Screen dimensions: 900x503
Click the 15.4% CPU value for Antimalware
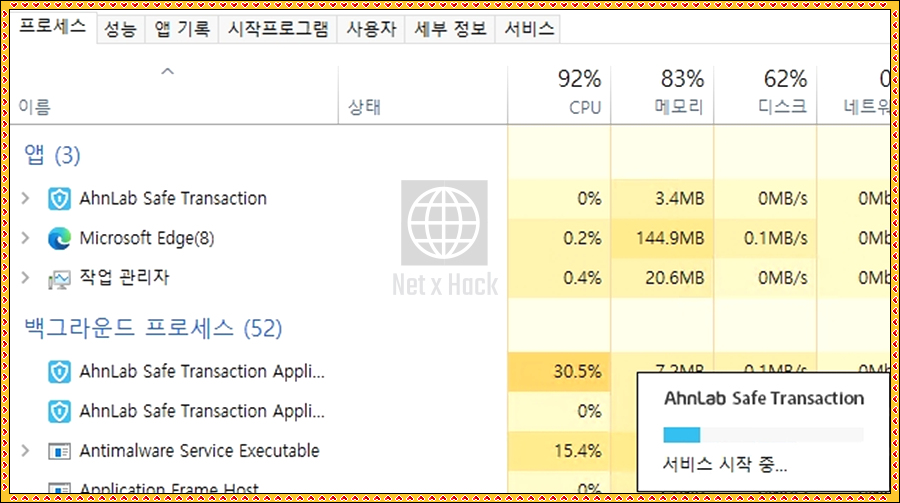(577, 451)
